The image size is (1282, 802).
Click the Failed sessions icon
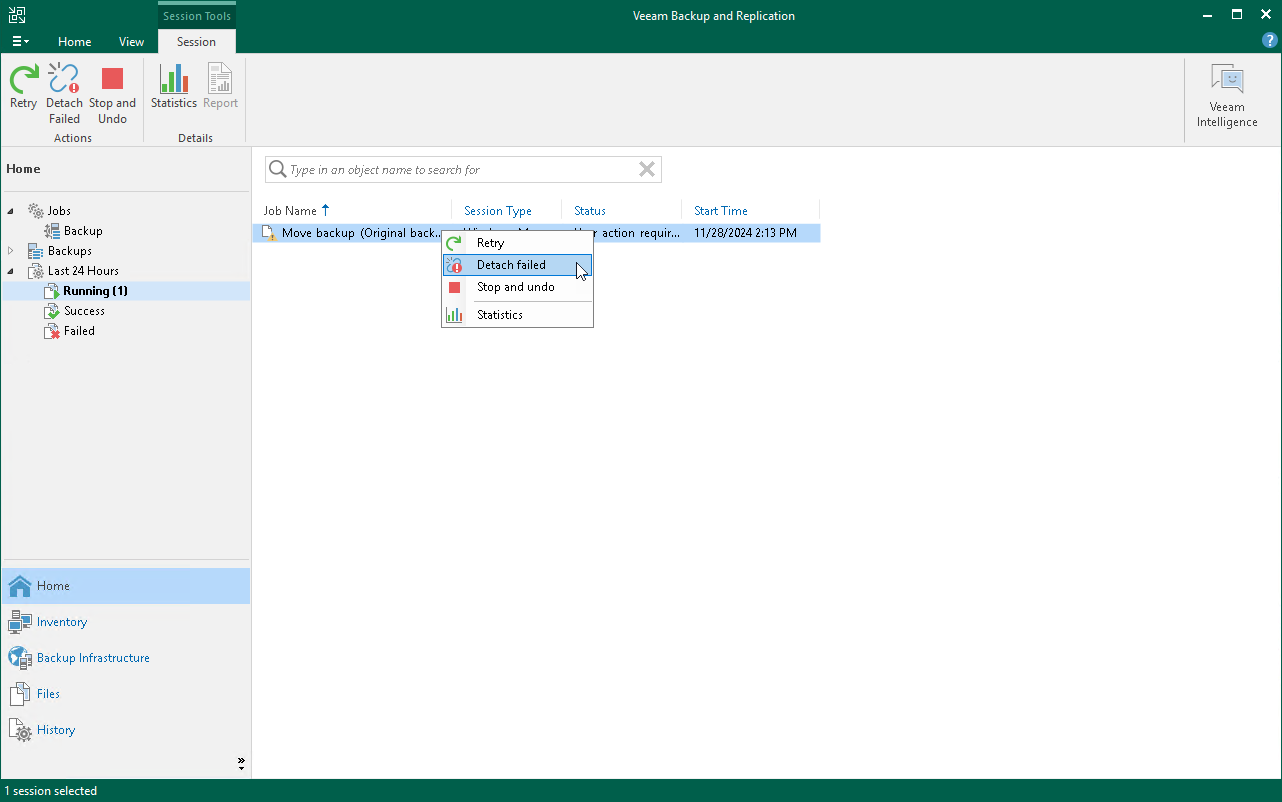point(52,331)
